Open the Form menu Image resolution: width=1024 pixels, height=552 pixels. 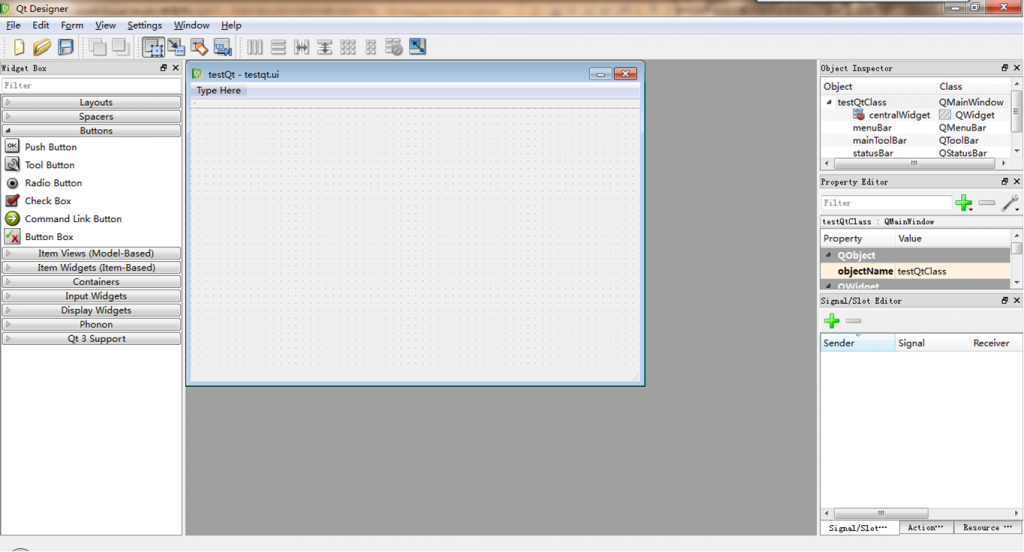point(72,25)
